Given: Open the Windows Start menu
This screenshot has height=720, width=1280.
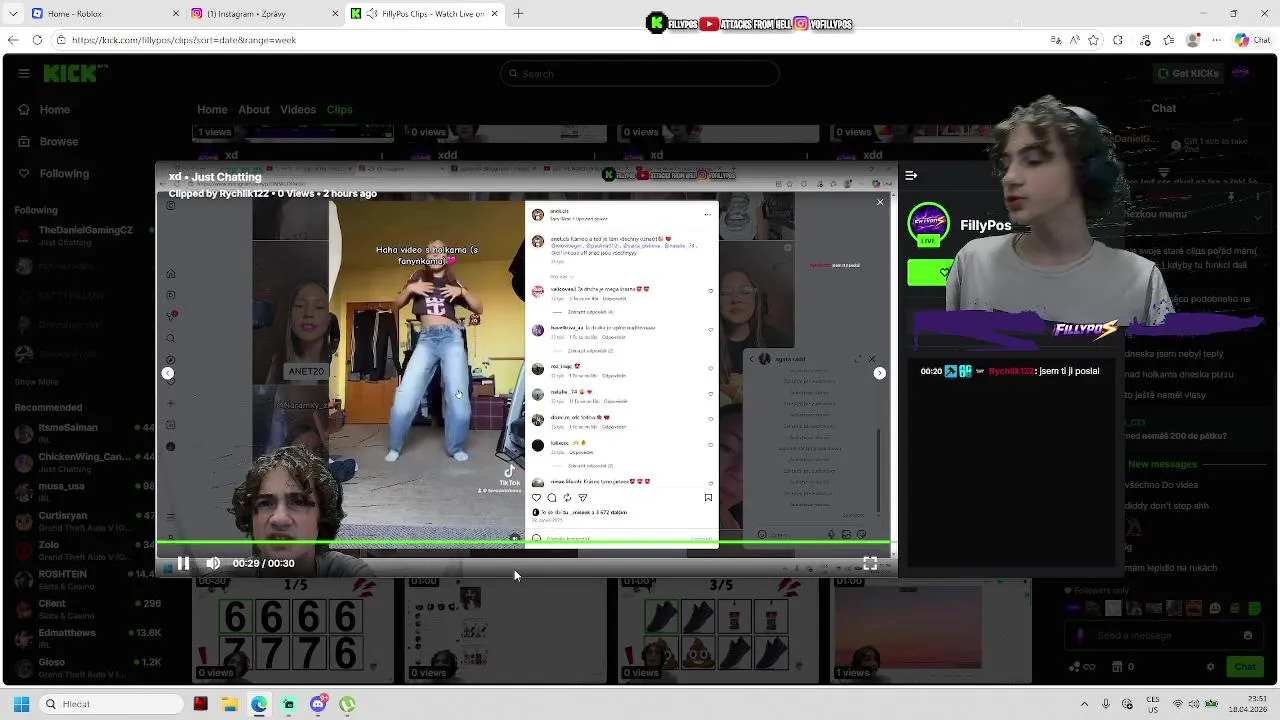Looking at the screenshot, I should pyautogui.click(x=21, y=704).
